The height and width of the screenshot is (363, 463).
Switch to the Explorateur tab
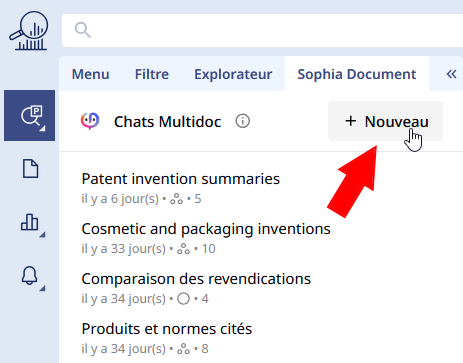click(233, 74)
